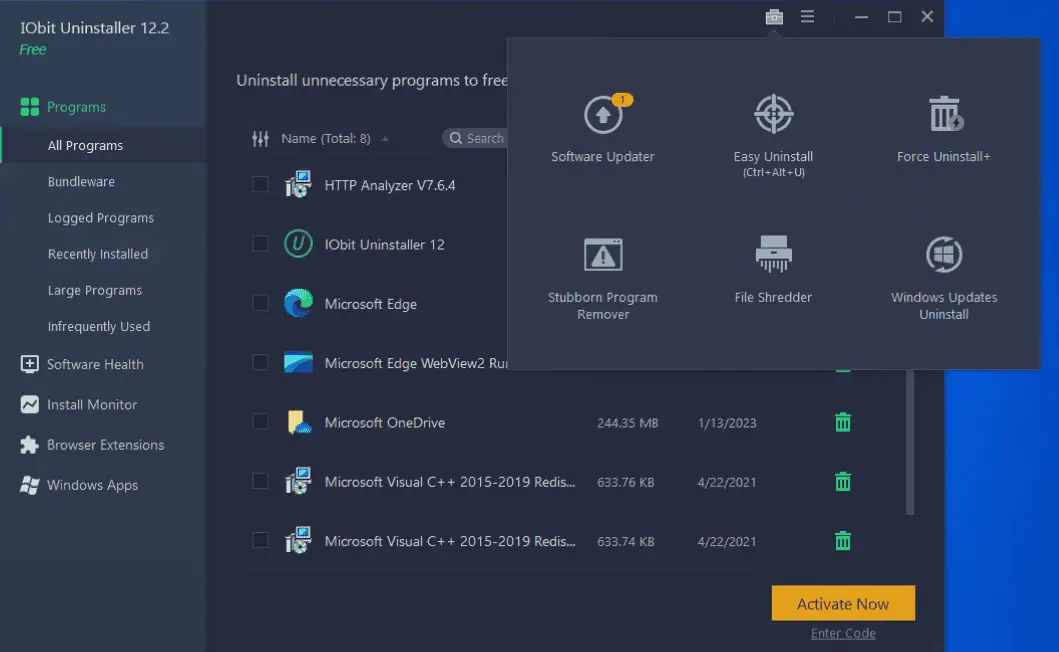Show Large Programs list

click(95, 291)
